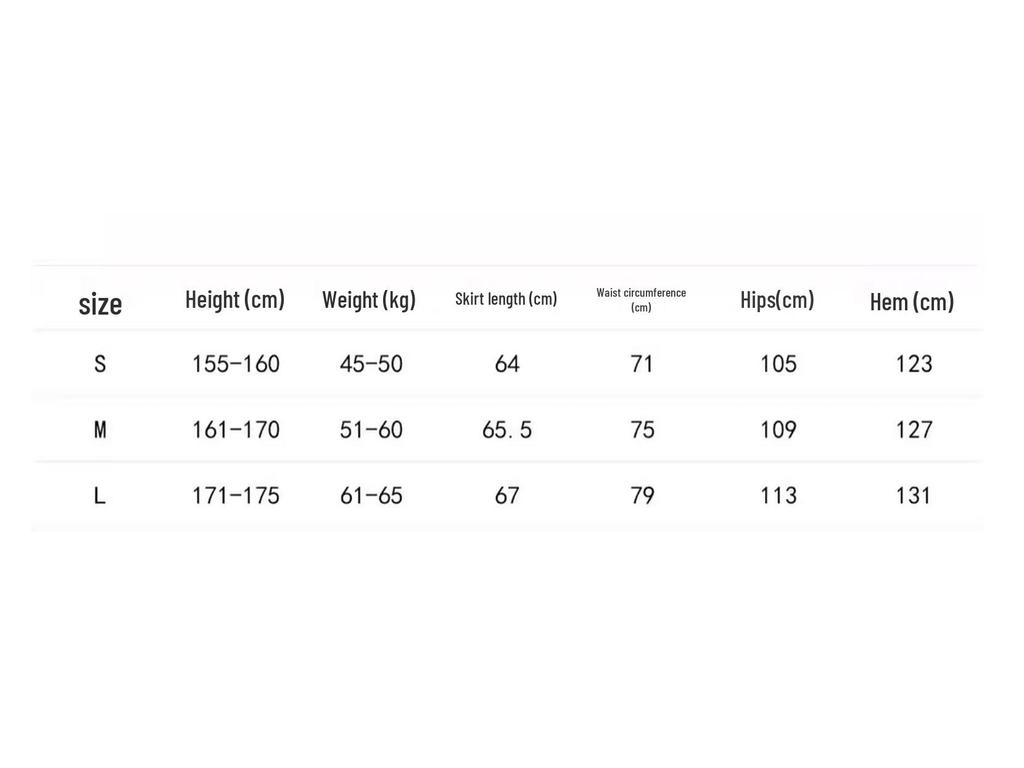Screen dimensions: 1024x768
Task: Select the hem value 127
Action: (914, 430)
